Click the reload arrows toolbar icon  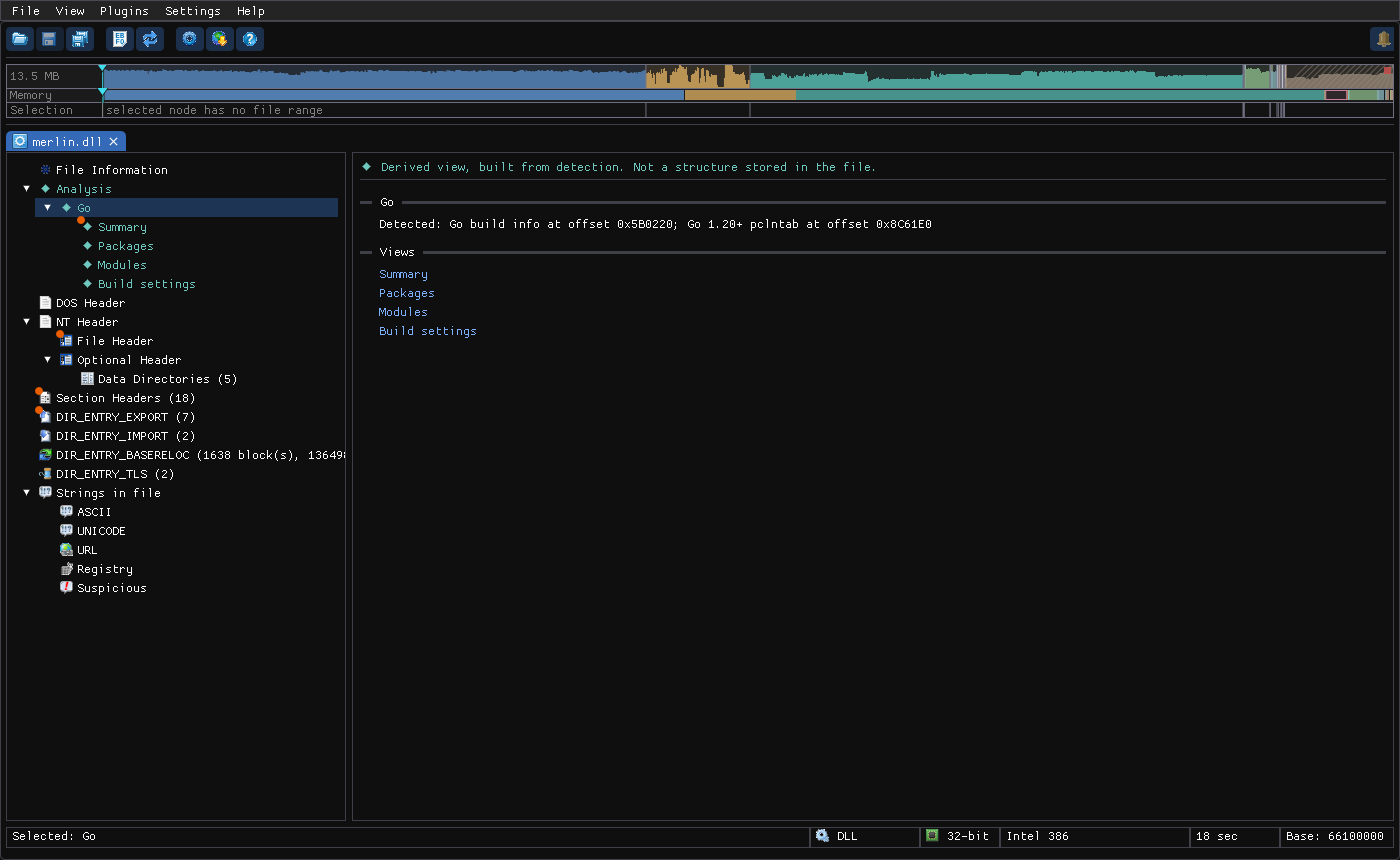(x=150, y=39)
